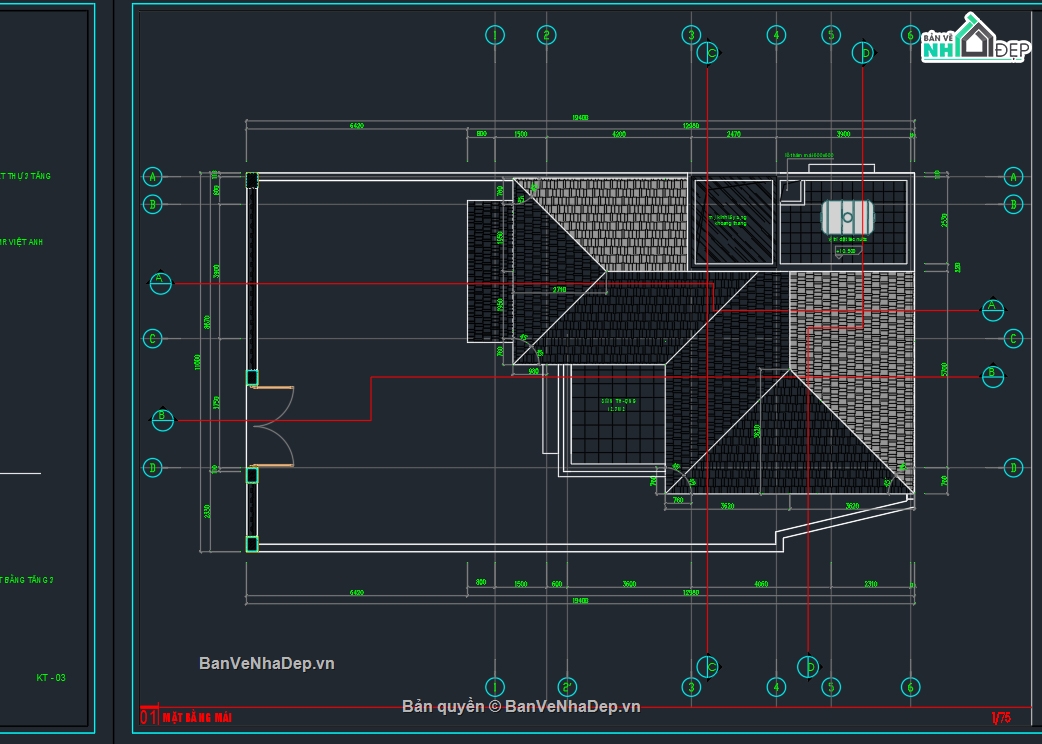This screenshot has width=1042, height=744.
Task: Click grid bubble 6 top right
Action: click(x=909, y=33)
